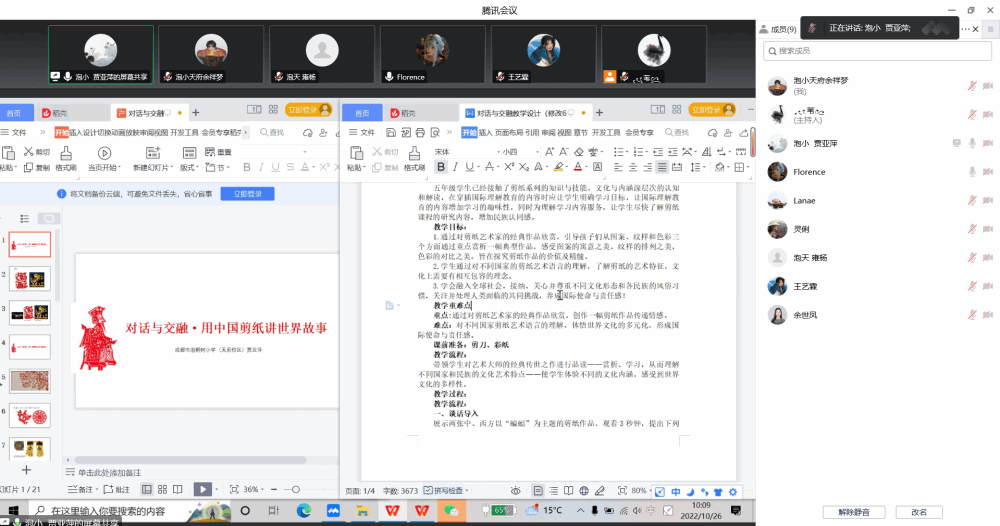Apply superscript in Writer document toolbar
The height and width of the screenshot is (526, 1000).
tap(508, 167)
